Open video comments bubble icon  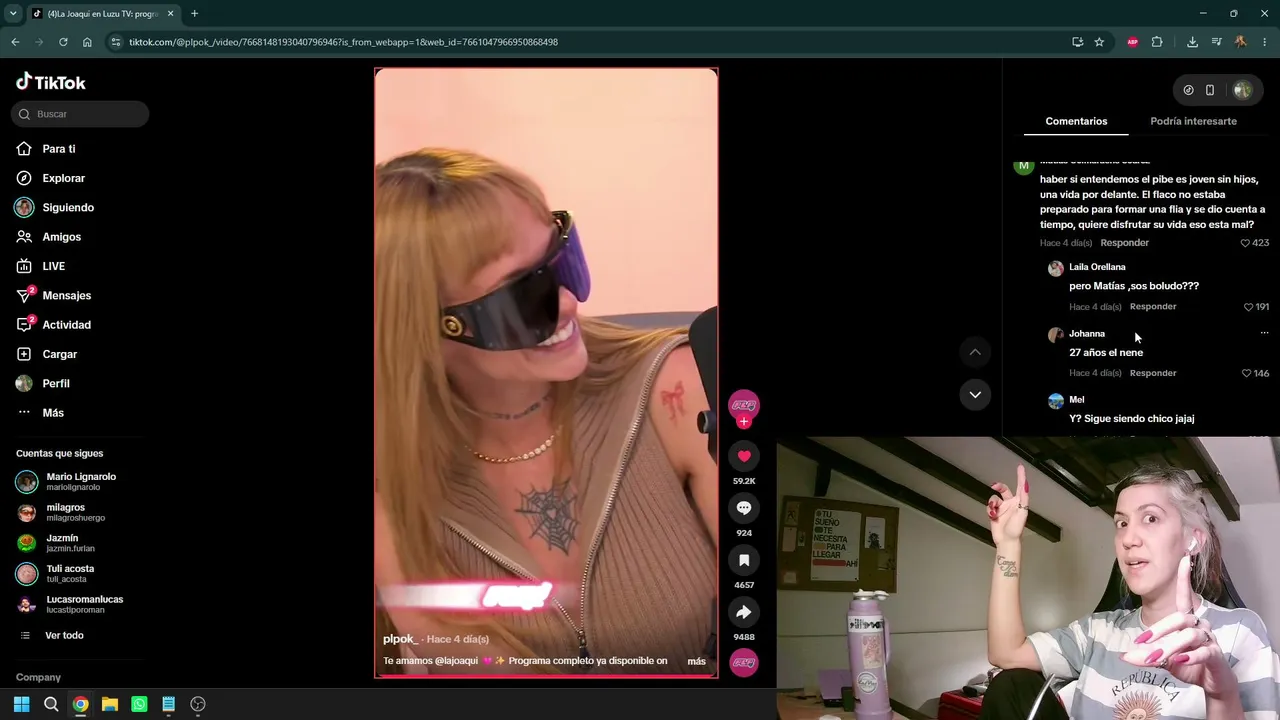coord(744,508)
